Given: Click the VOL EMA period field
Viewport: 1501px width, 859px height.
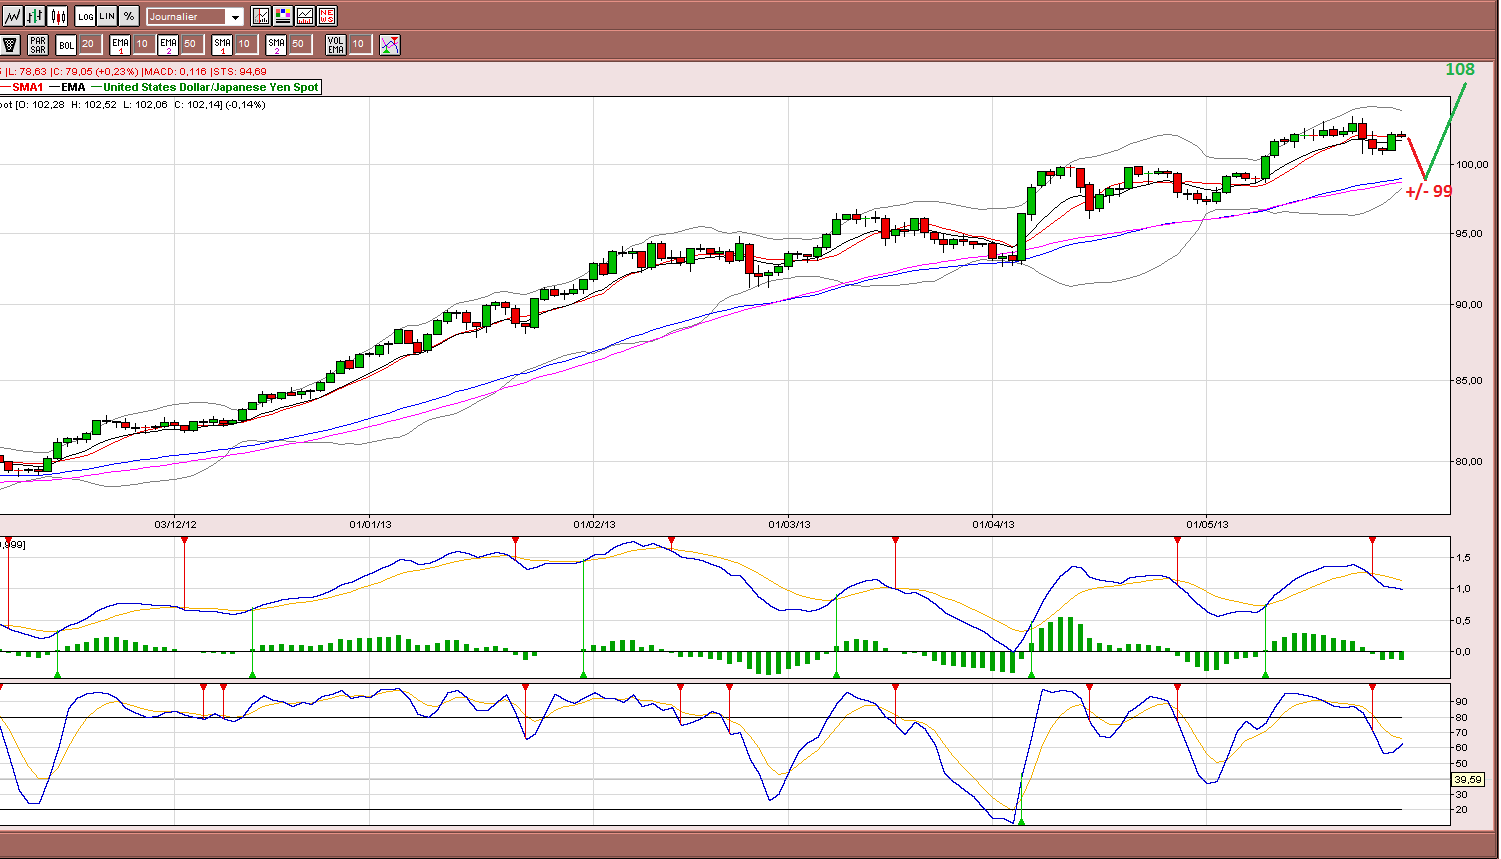Looking at the screenshot, I should click(x=360, y=44).
